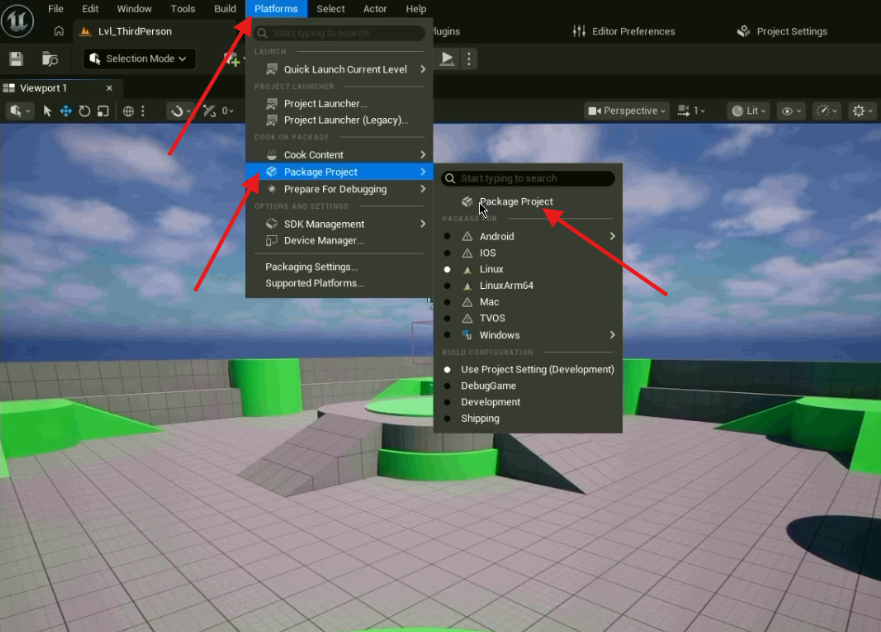The width and height of the screenshot is (881, 632).
Task: Select the viewport select-object arrow tool
Action: click(x=47, y=111)
